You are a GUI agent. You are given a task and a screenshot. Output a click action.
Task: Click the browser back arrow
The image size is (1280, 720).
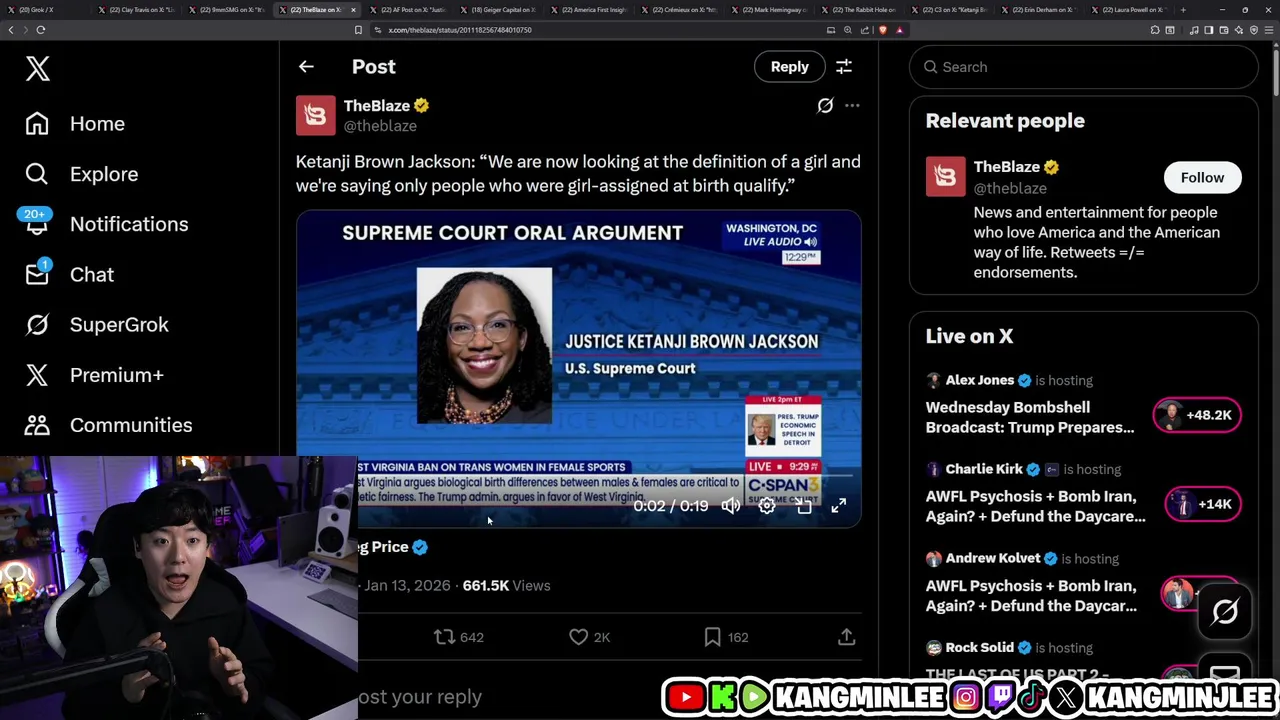point(11,30)
